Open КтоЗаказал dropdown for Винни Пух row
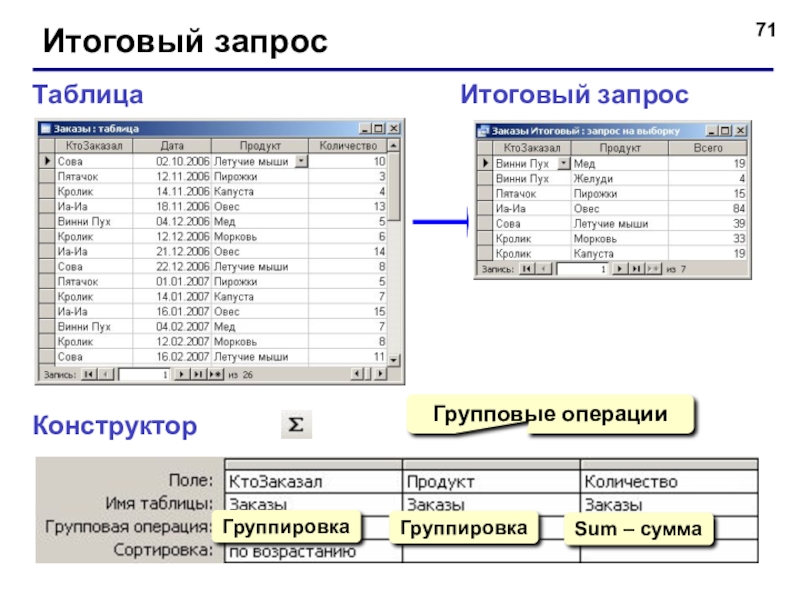This screenshot has height=600, width=800. (563, 163)
